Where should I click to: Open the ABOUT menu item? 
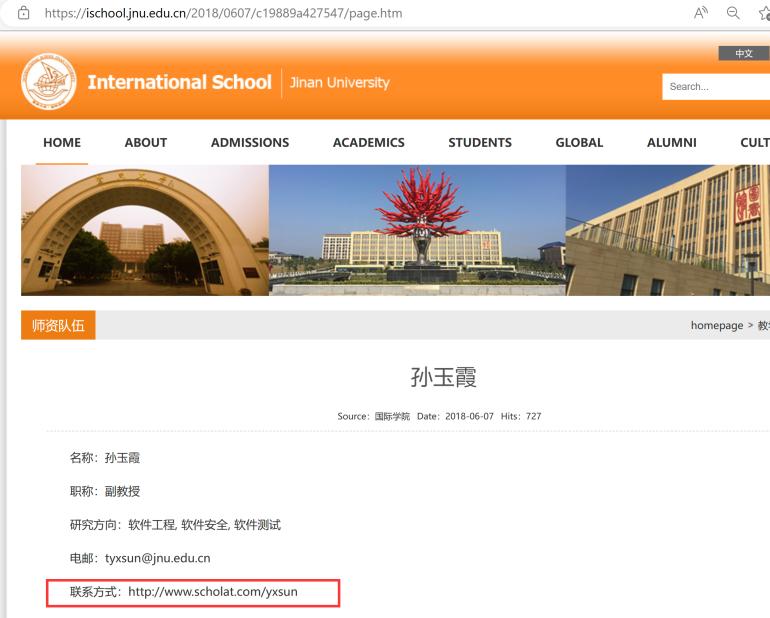click(x=145, y=143)
